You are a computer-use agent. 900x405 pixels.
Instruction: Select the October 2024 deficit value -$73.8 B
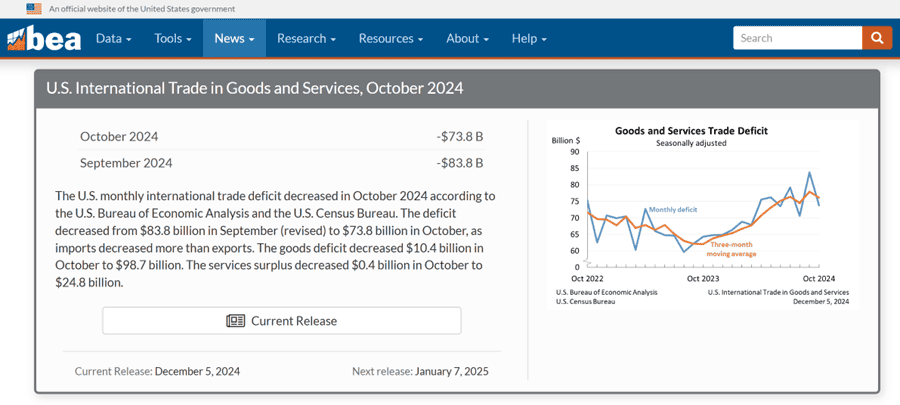tap(459, 137)
